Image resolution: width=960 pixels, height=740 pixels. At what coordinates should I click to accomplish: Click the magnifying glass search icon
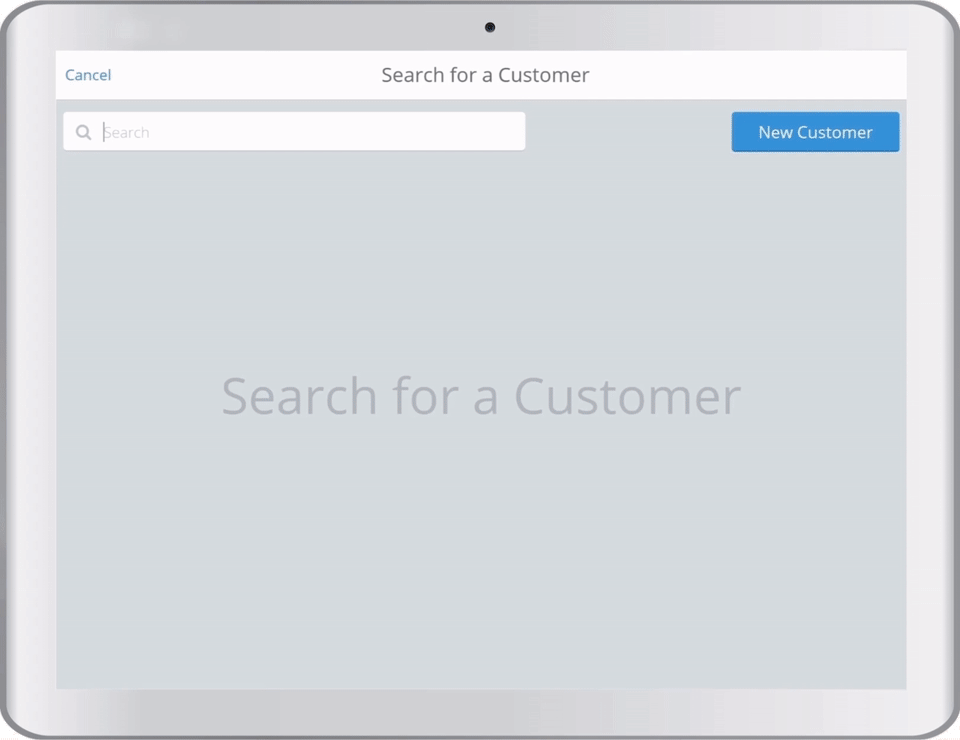[83, 132]
